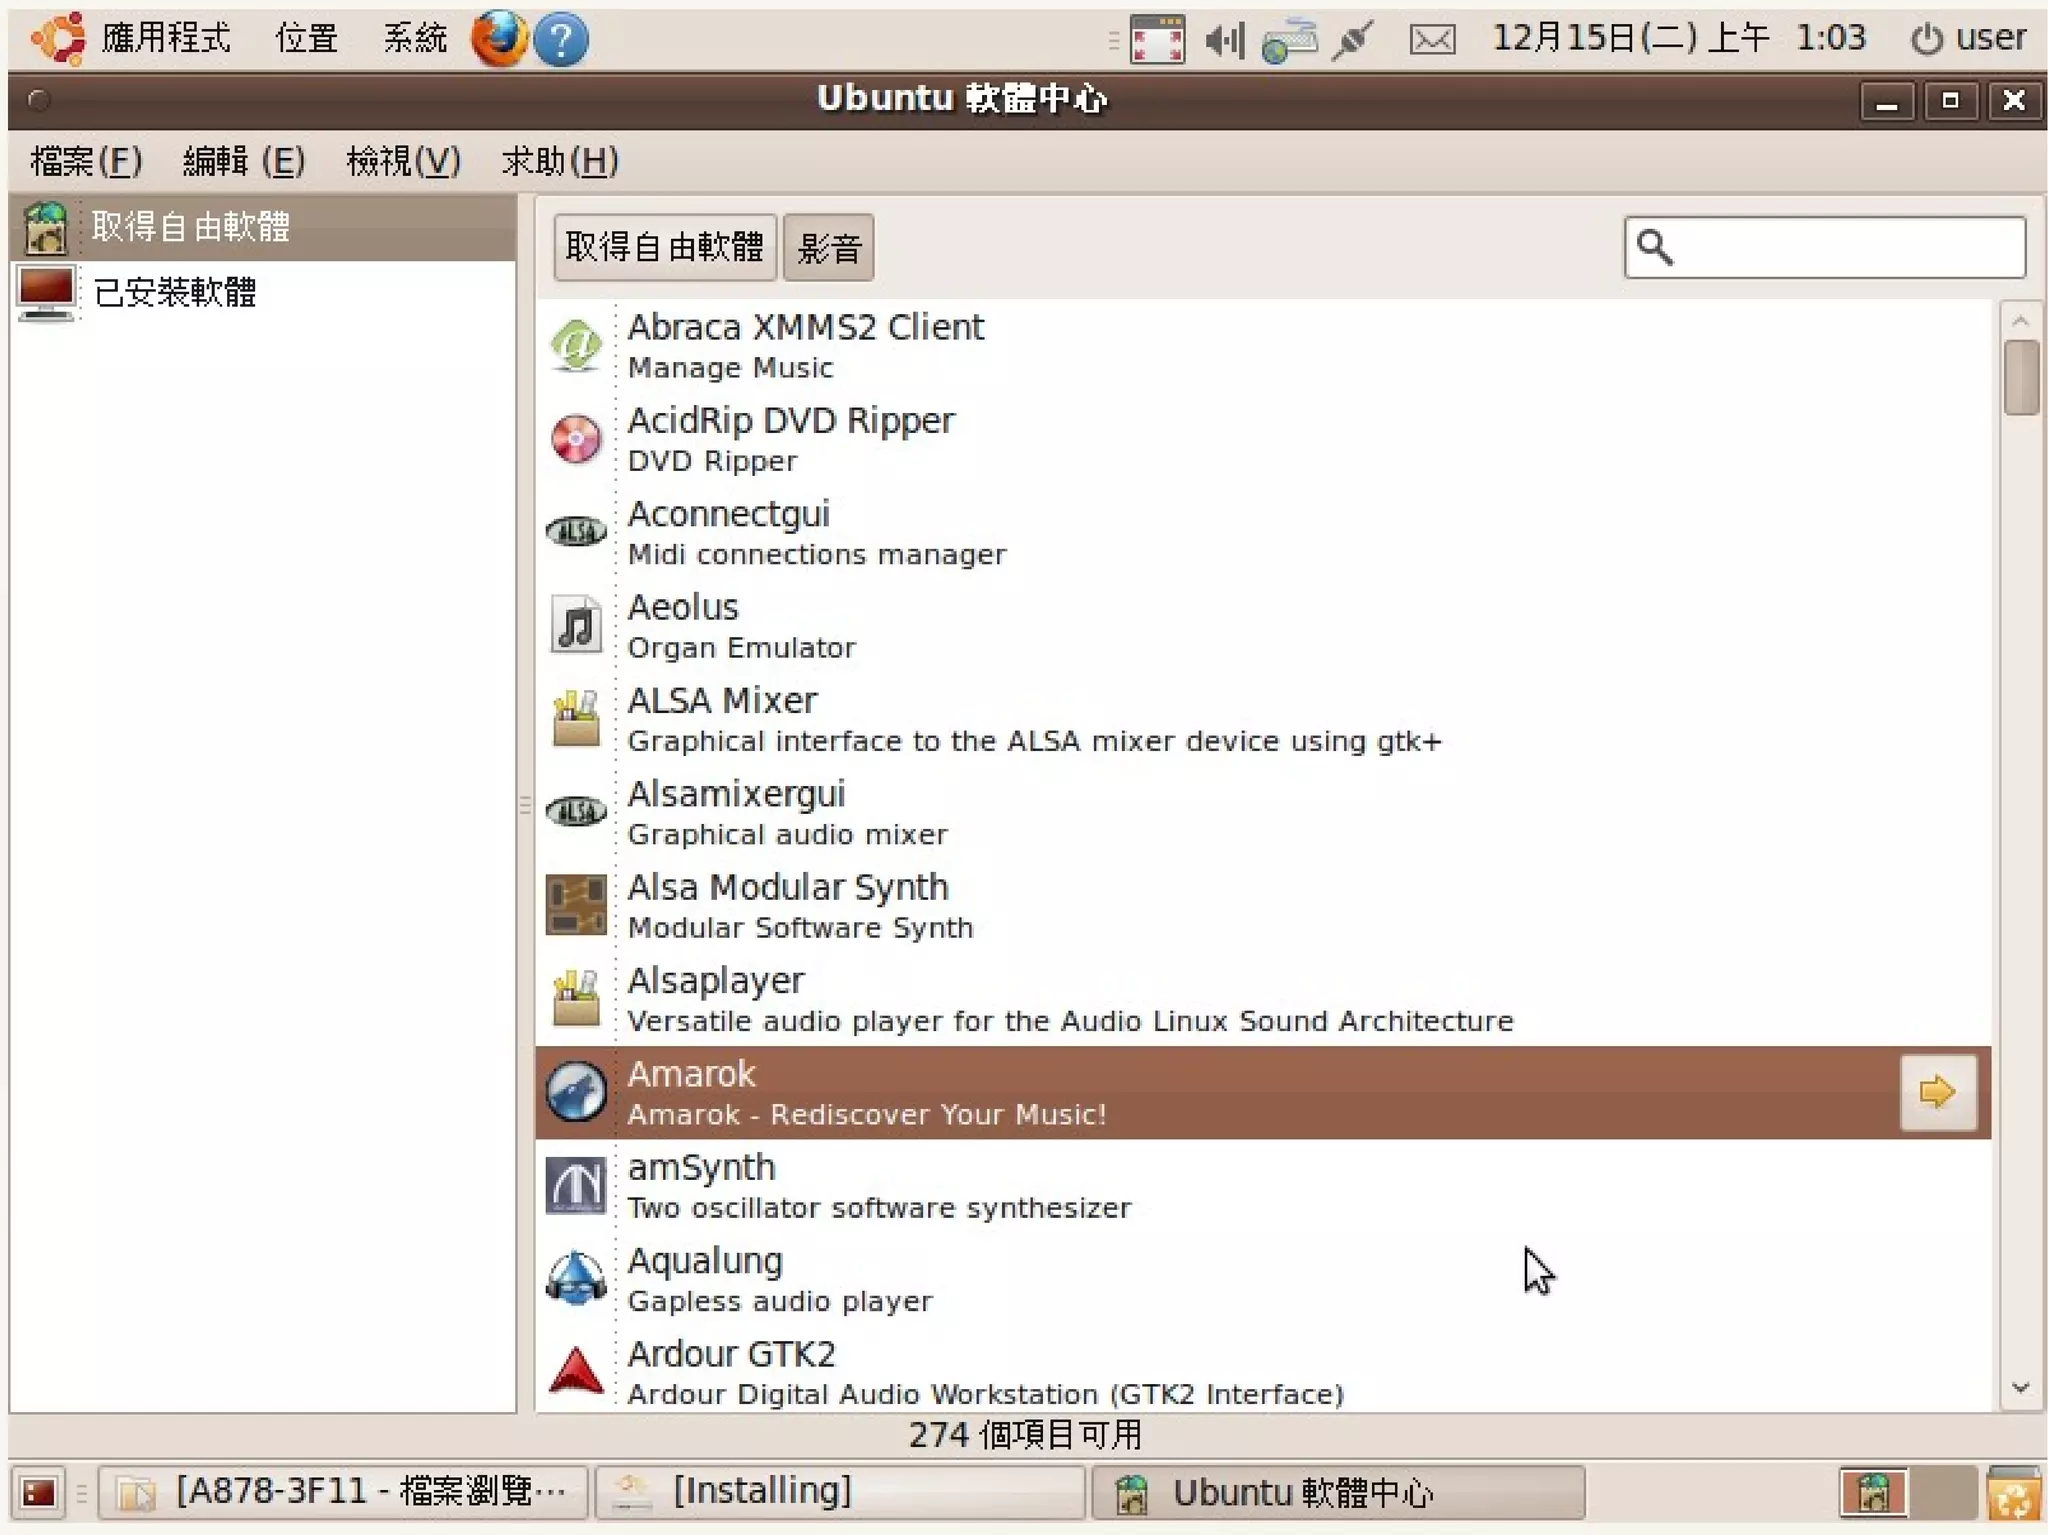Open the 編輯(E) menu
Image resolution: width=2048 pixels, height=1535 pixels.
[243, 161]
